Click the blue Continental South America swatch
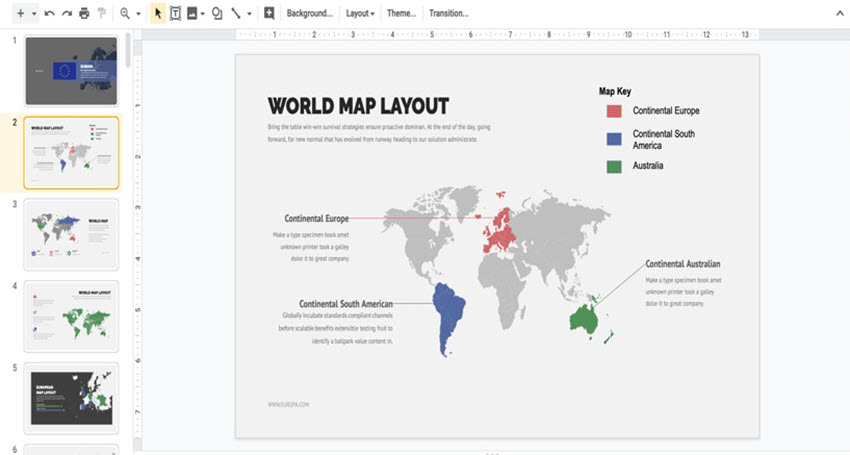The height and width of the screenshot is (455, 850). click(x=613, y=139)
